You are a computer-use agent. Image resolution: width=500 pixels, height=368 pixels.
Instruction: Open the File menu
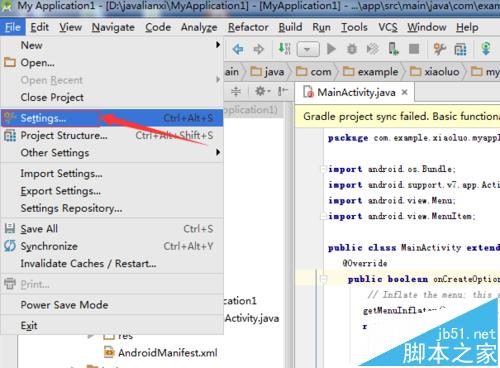point(13,27)
